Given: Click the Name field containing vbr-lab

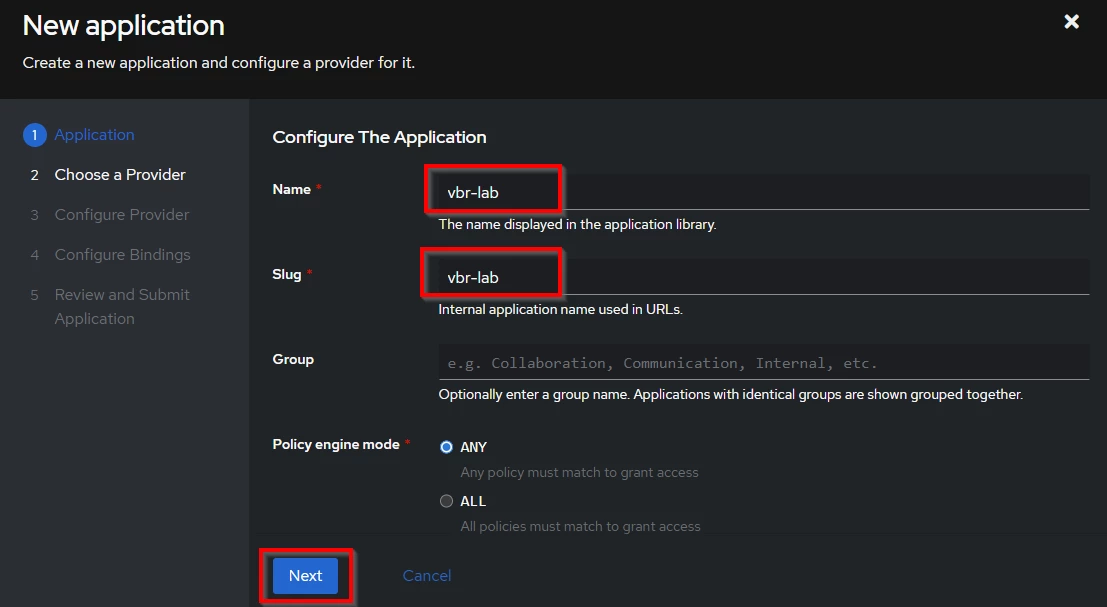Looking at the screenshot, I should pos(762,192).
